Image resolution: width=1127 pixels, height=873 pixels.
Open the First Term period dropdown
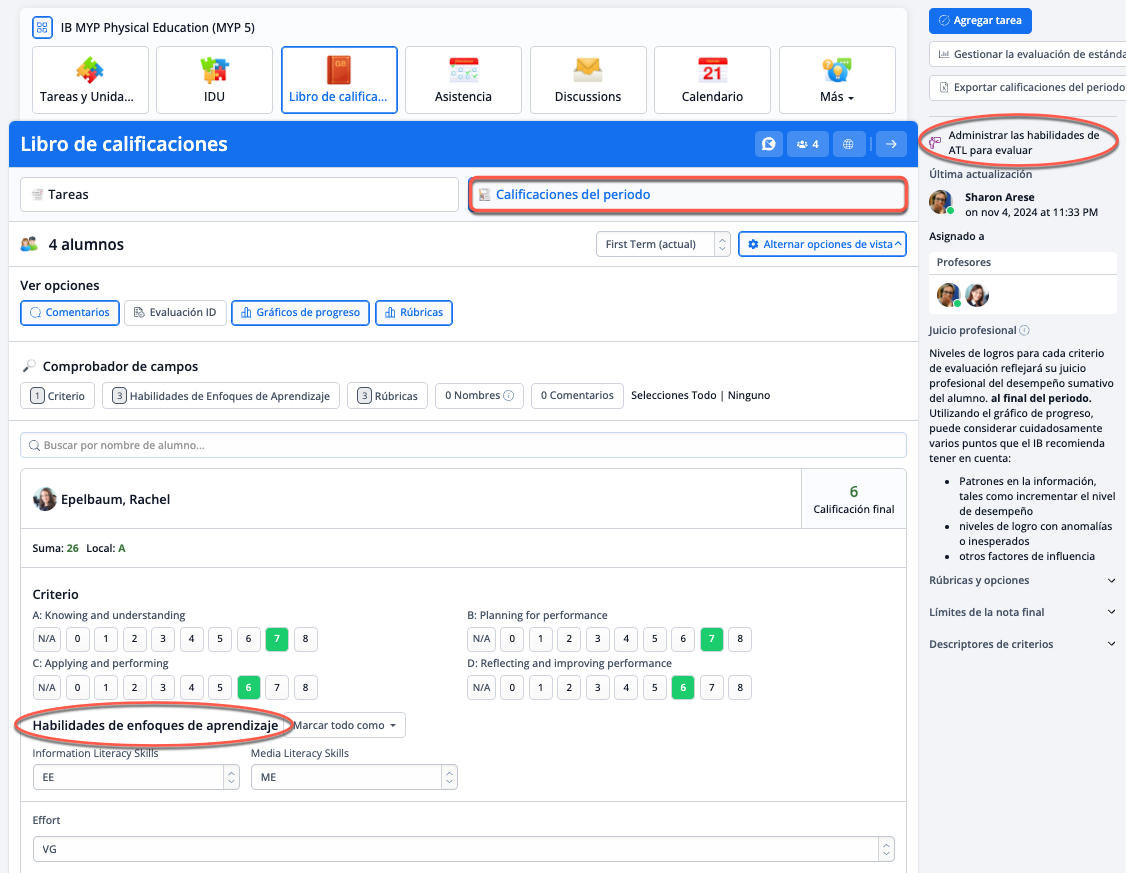[662, 244]
